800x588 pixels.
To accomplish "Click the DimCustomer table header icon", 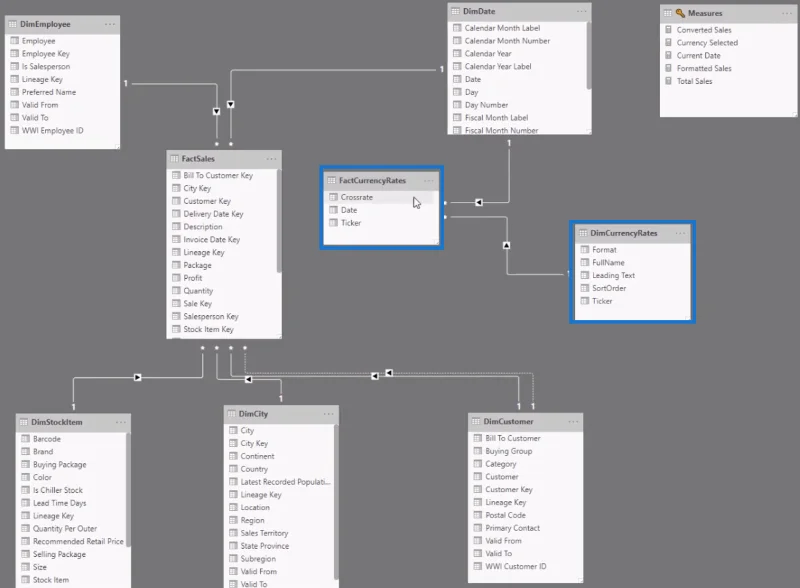I will [x=476, y=422].
